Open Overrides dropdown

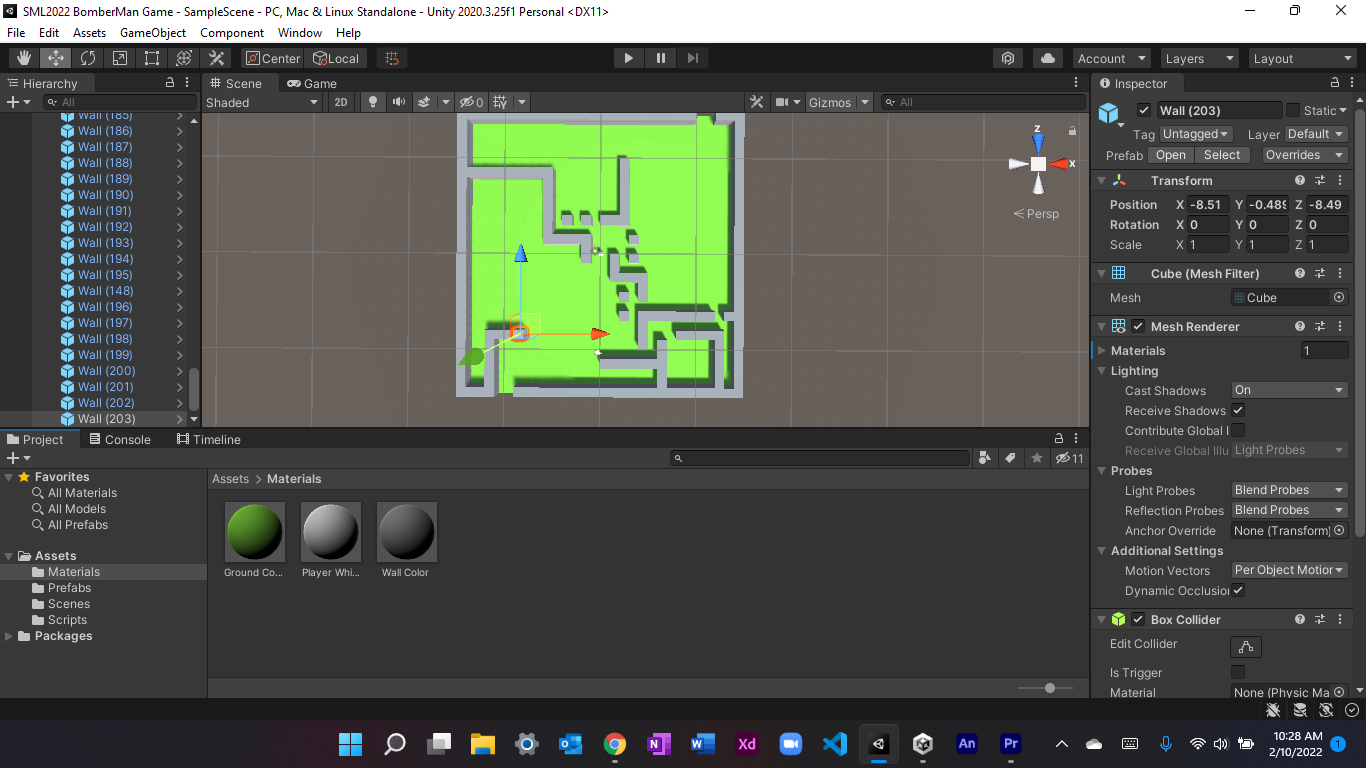pos(1303,155)
